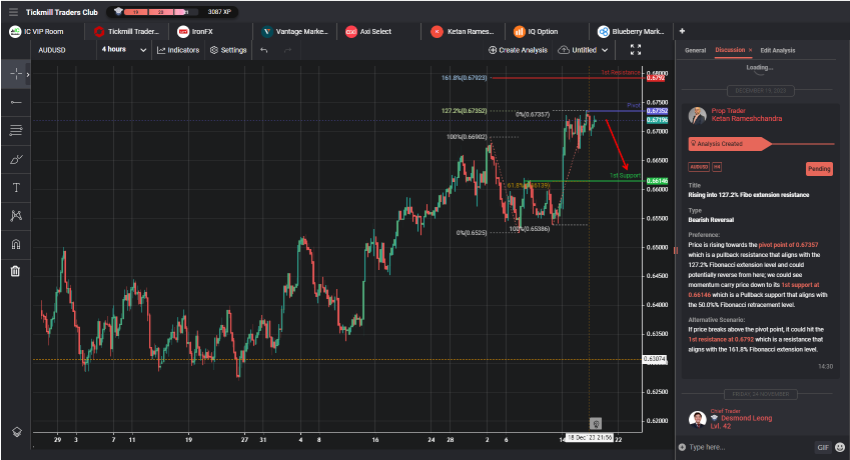Switch to the Vantage Markets tab
Image resolution: width=850 pixels, height=460 pixels.
294,31
